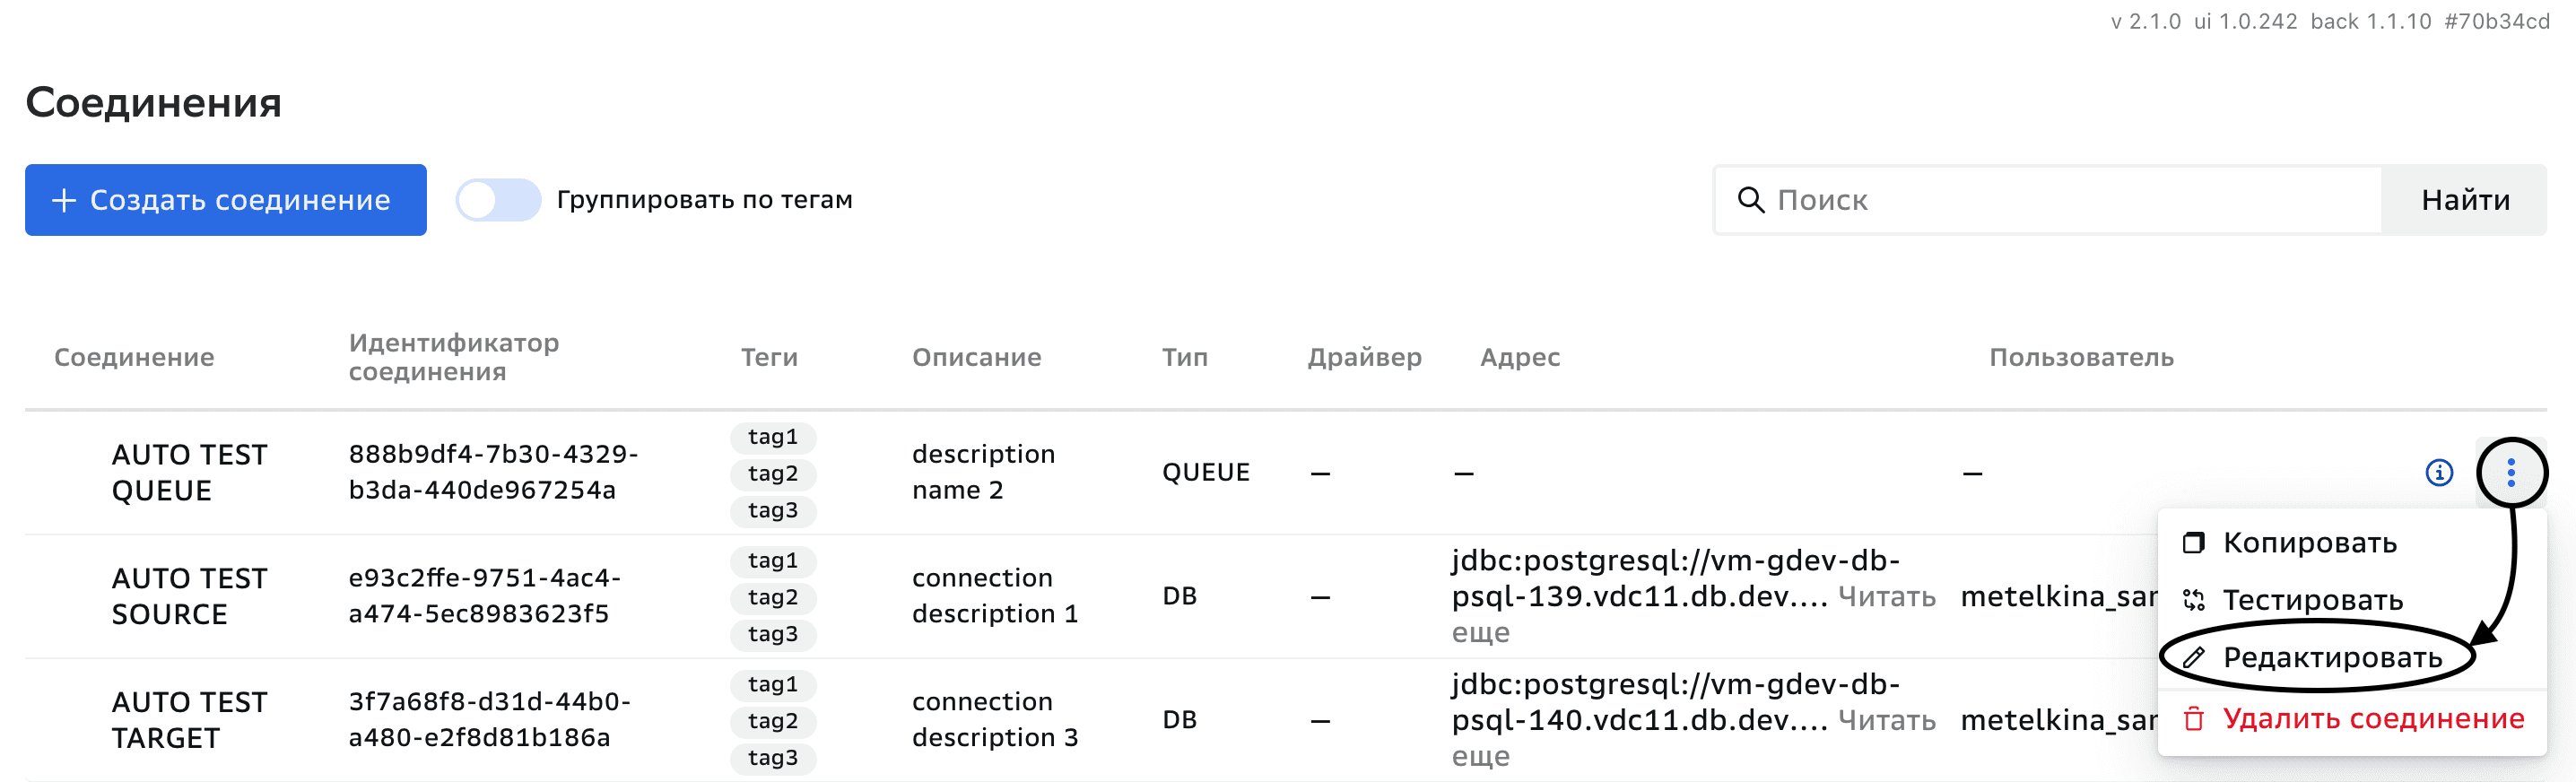This screenshot has width=2576, height=782.
Task: Click the info icon on AUTO TEST QUEUE row
Action: [x=2439, y=473]
